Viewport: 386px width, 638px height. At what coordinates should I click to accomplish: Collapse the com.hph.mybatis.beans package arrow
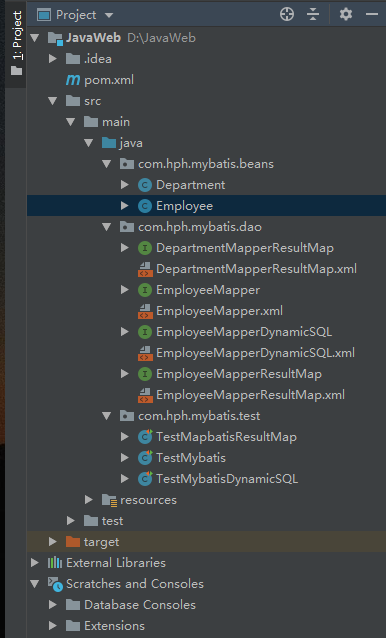point(107,164)
